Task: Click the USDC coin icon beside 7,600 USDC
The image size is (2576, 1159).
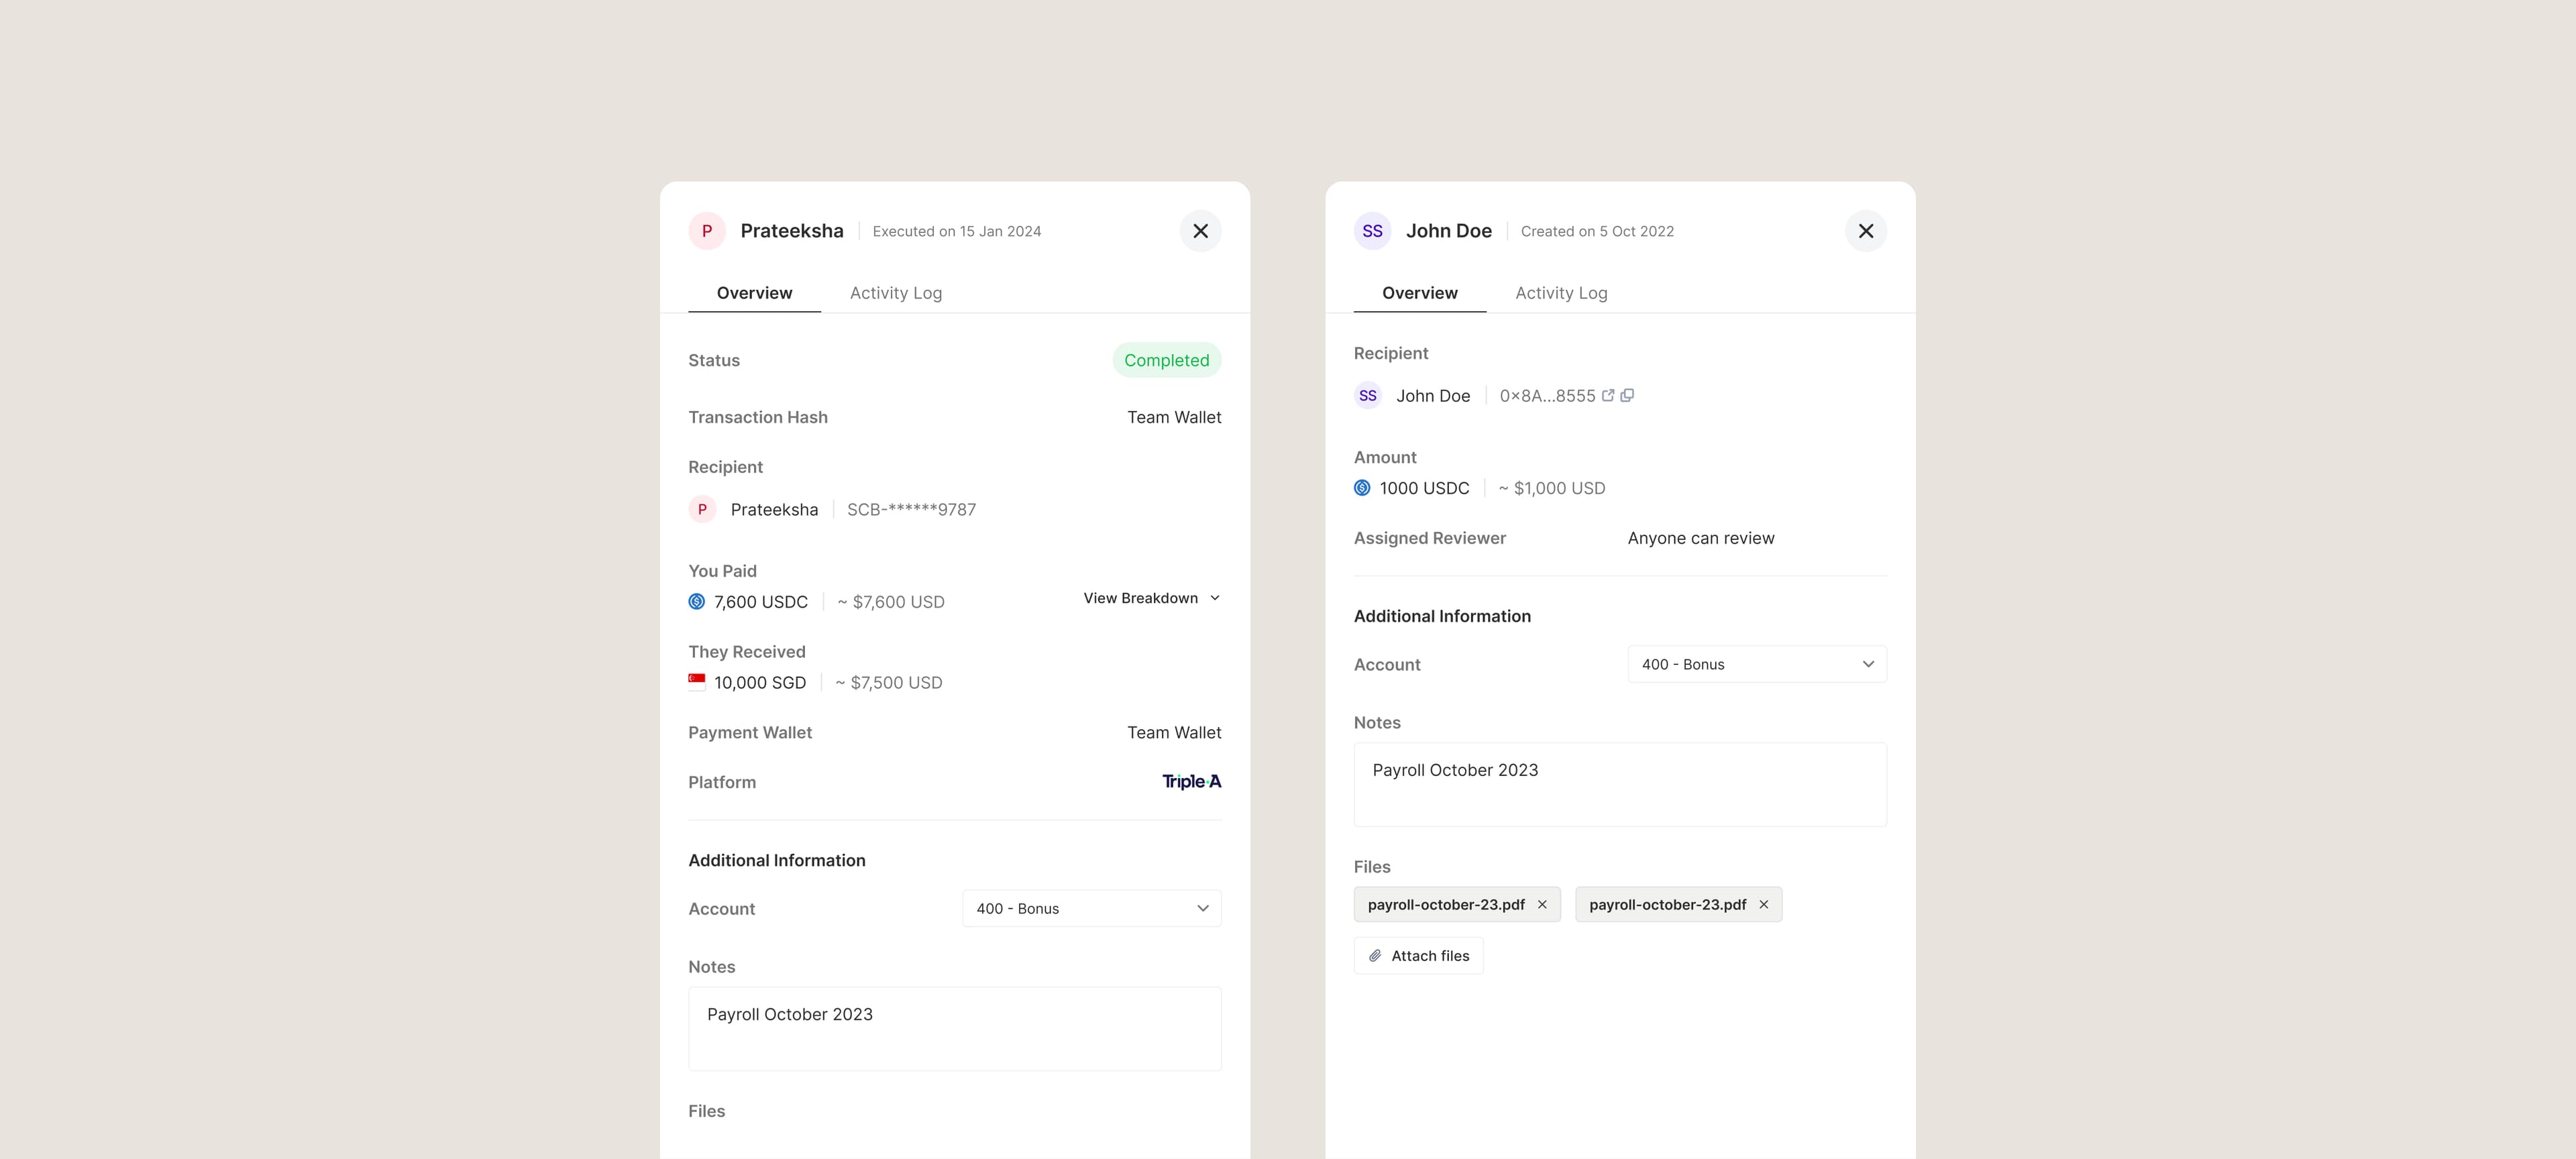Action: pyautogui.click(x=697, y=601)
